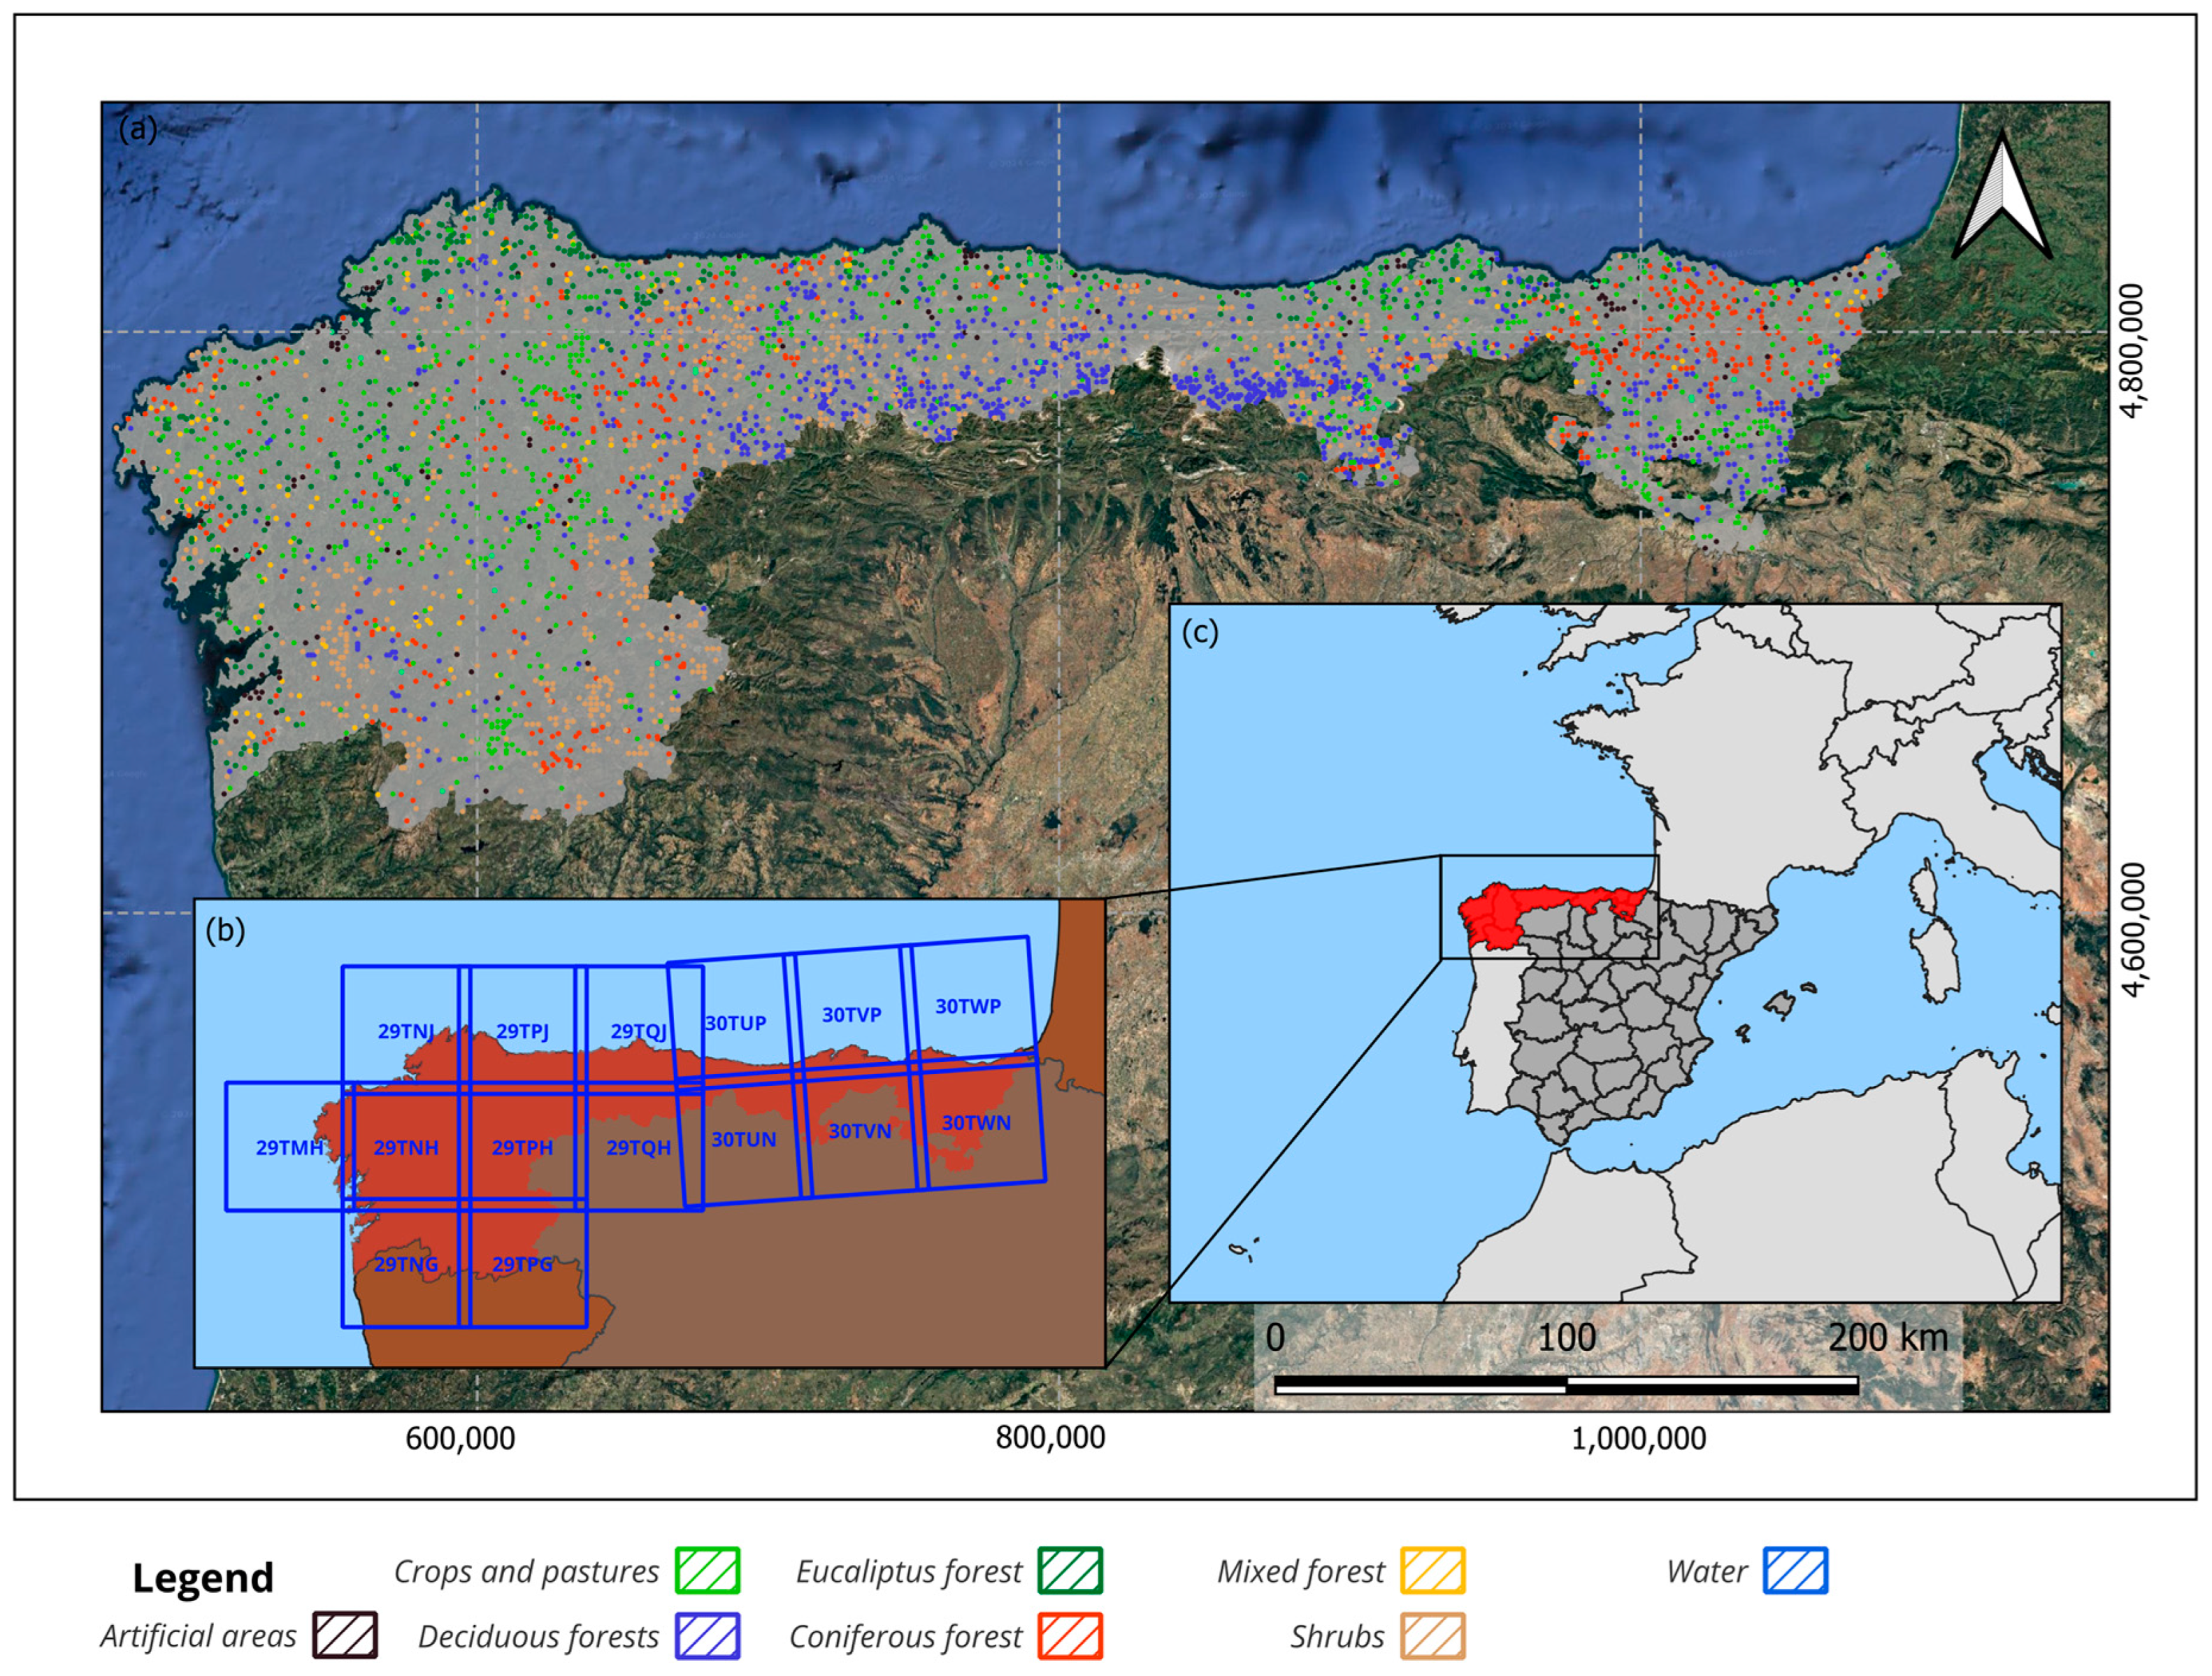Click the 29TPJ tile label
The width and height of the screenshot is (2212, 1676).
(522, 1031)
